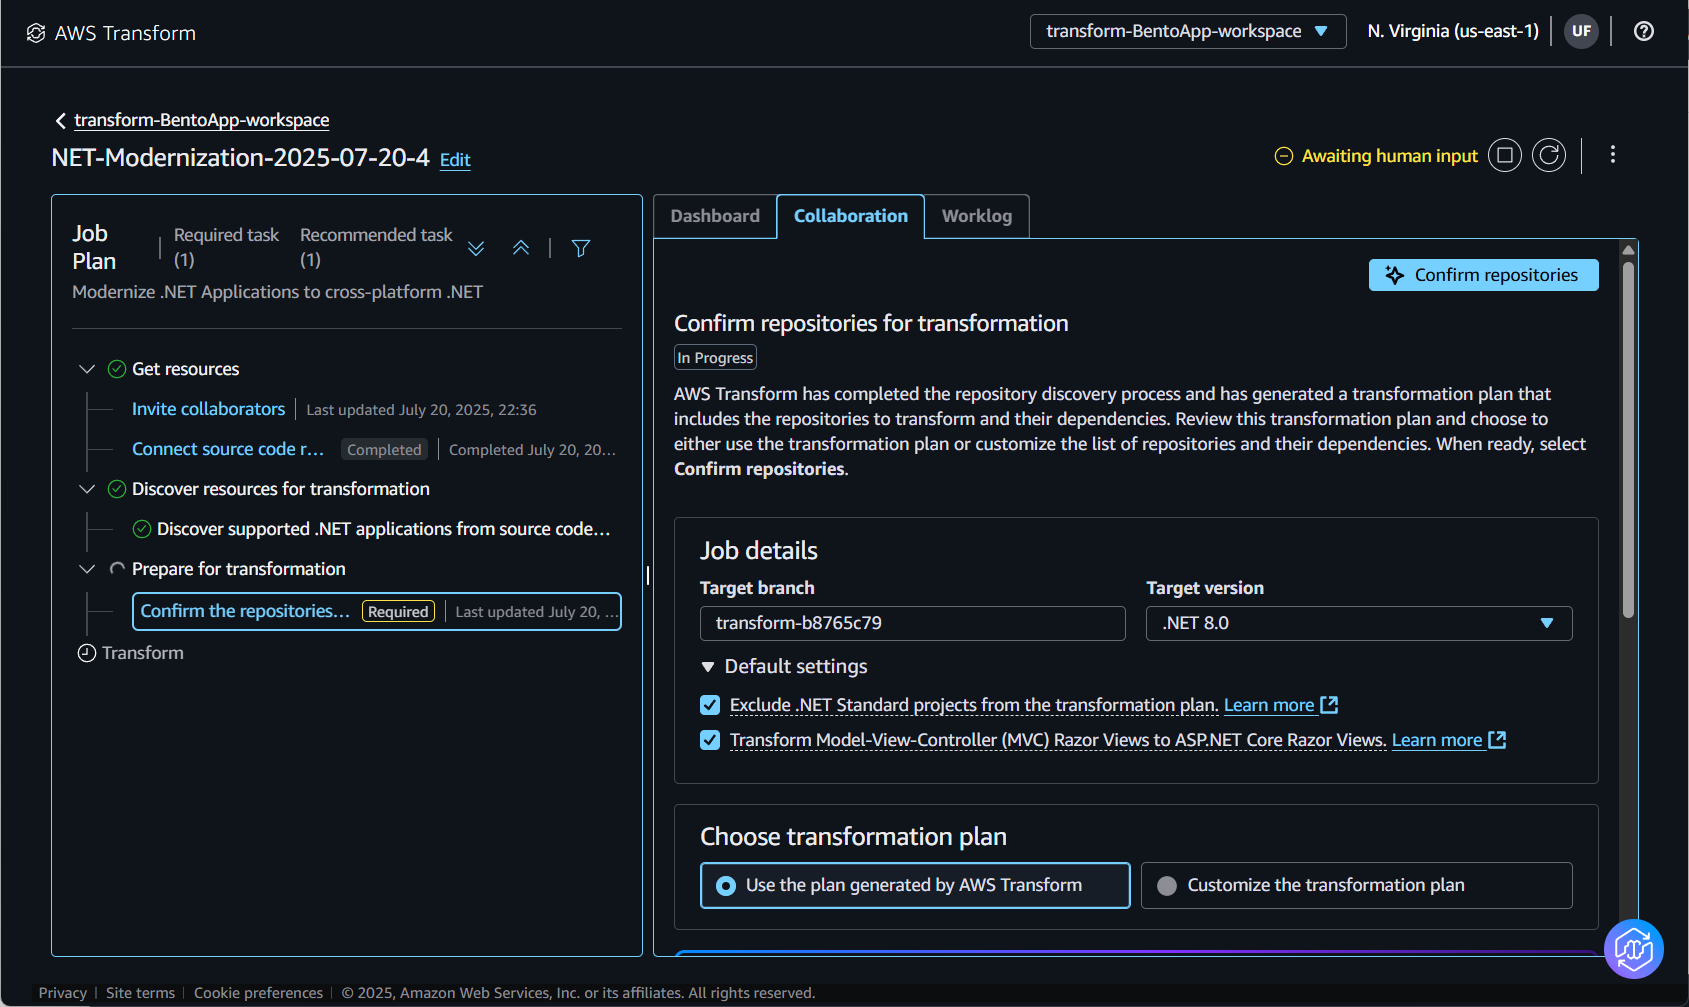1689x1007 pixels.
Task: Open the Invite collaborators task
Action: click(x=208, y=409)
